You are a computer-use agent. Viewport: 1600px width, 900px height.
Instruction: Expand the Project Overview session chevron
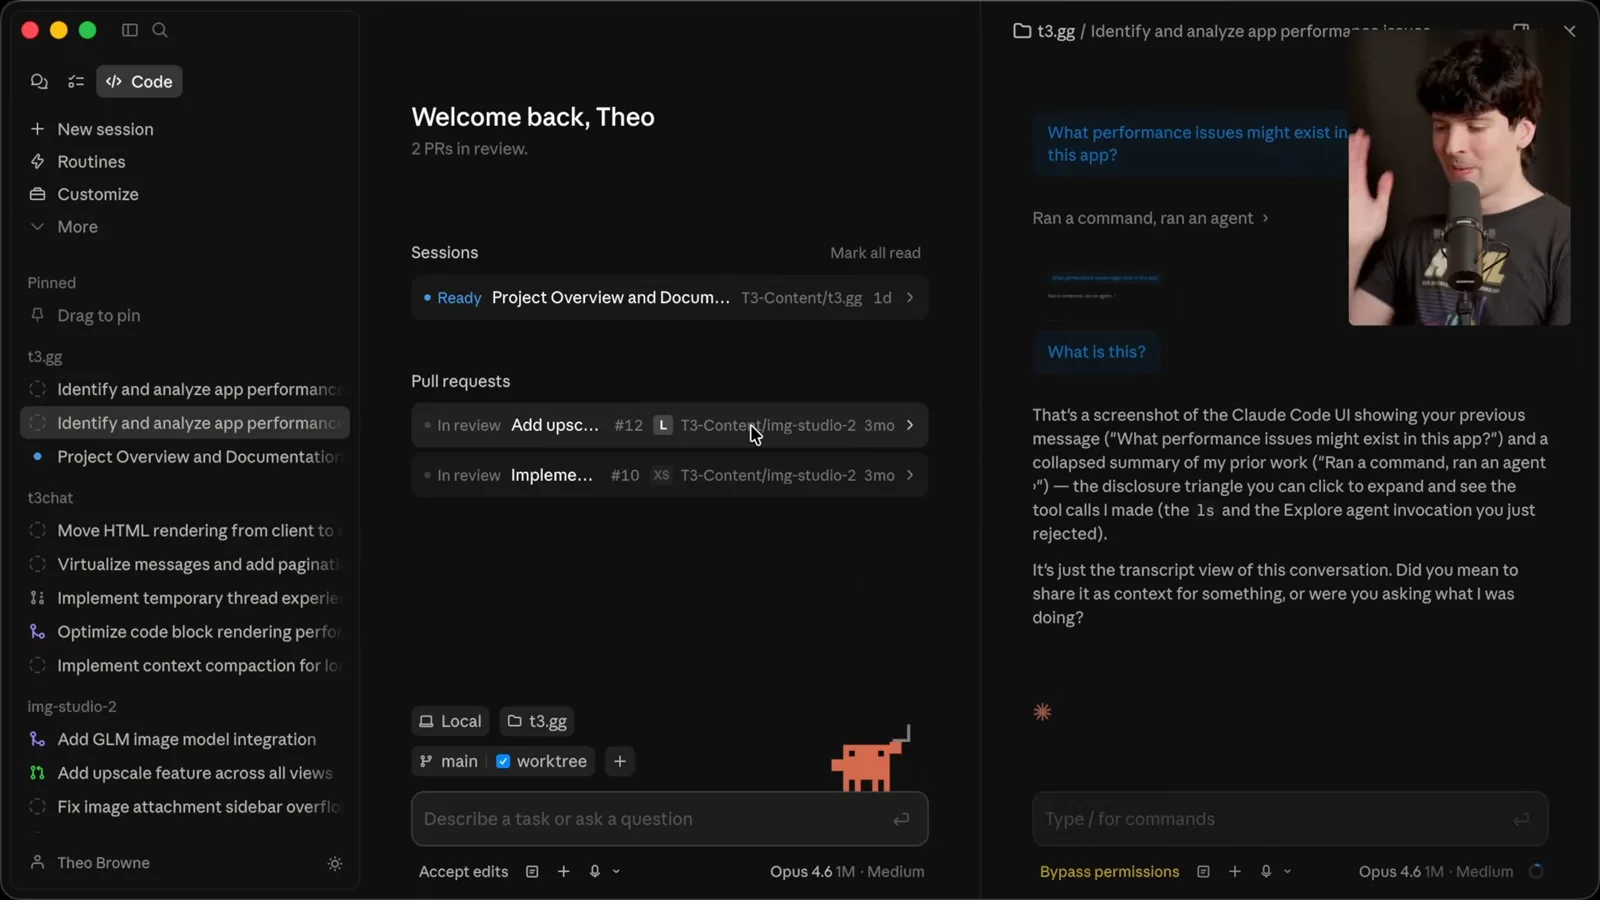point(910,298)
